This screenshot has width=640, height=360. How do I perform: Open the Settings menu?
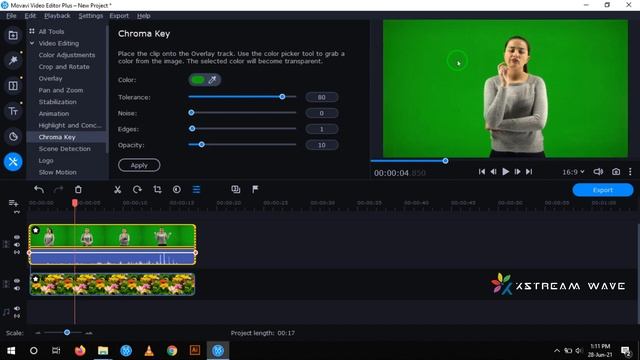pos(91,16)
